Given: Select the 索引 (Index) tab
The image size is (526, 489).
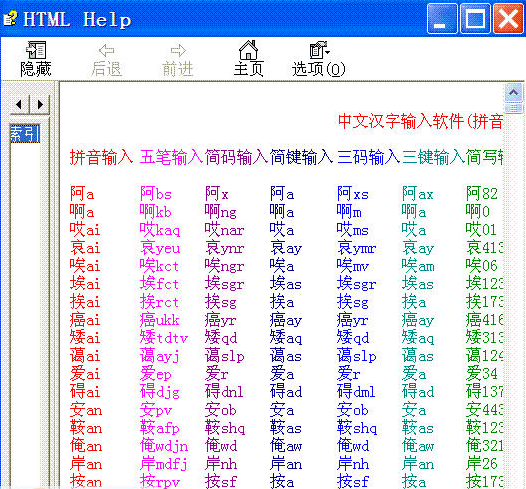Looking at the screenshot, I should tap(25, 134).
